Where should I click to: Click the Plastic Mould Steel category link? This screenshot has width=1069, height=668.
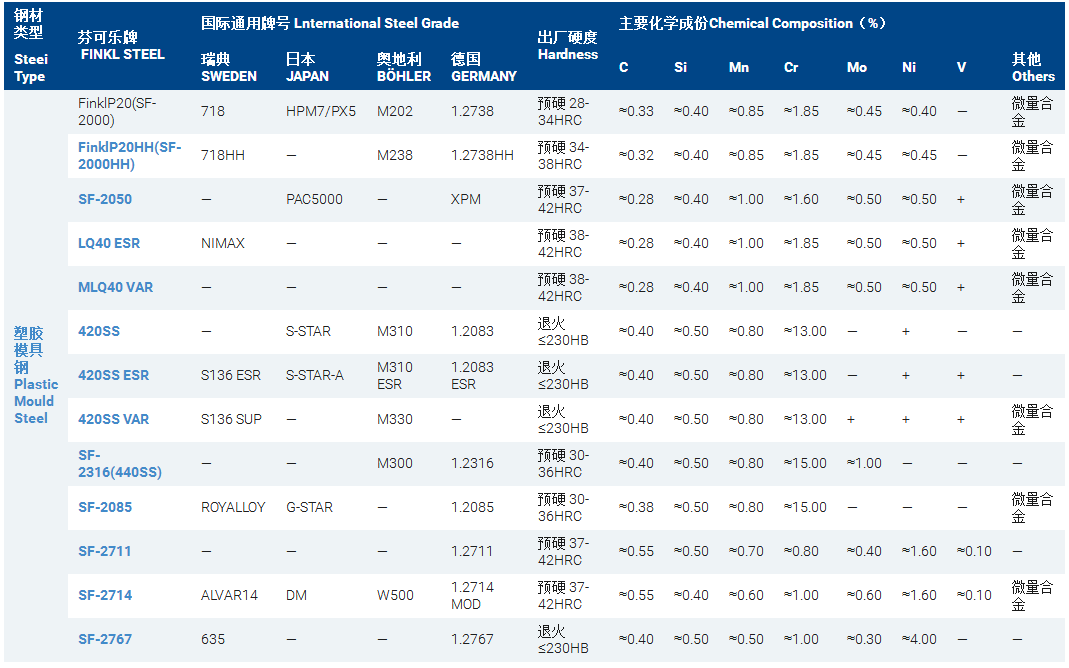click(x=36, y=375)
